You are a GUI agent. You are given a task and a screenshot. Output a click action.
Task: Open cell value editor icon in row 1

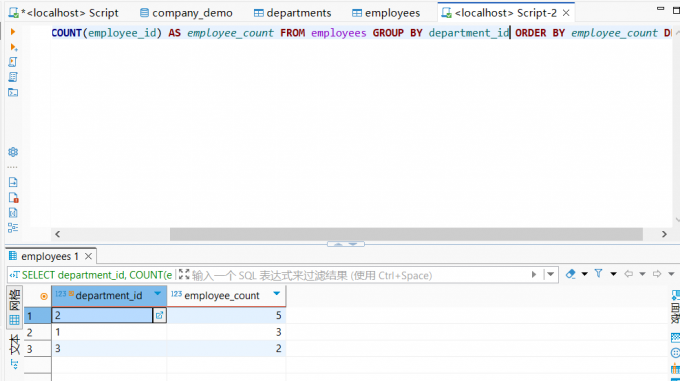(x=159, y=315)
